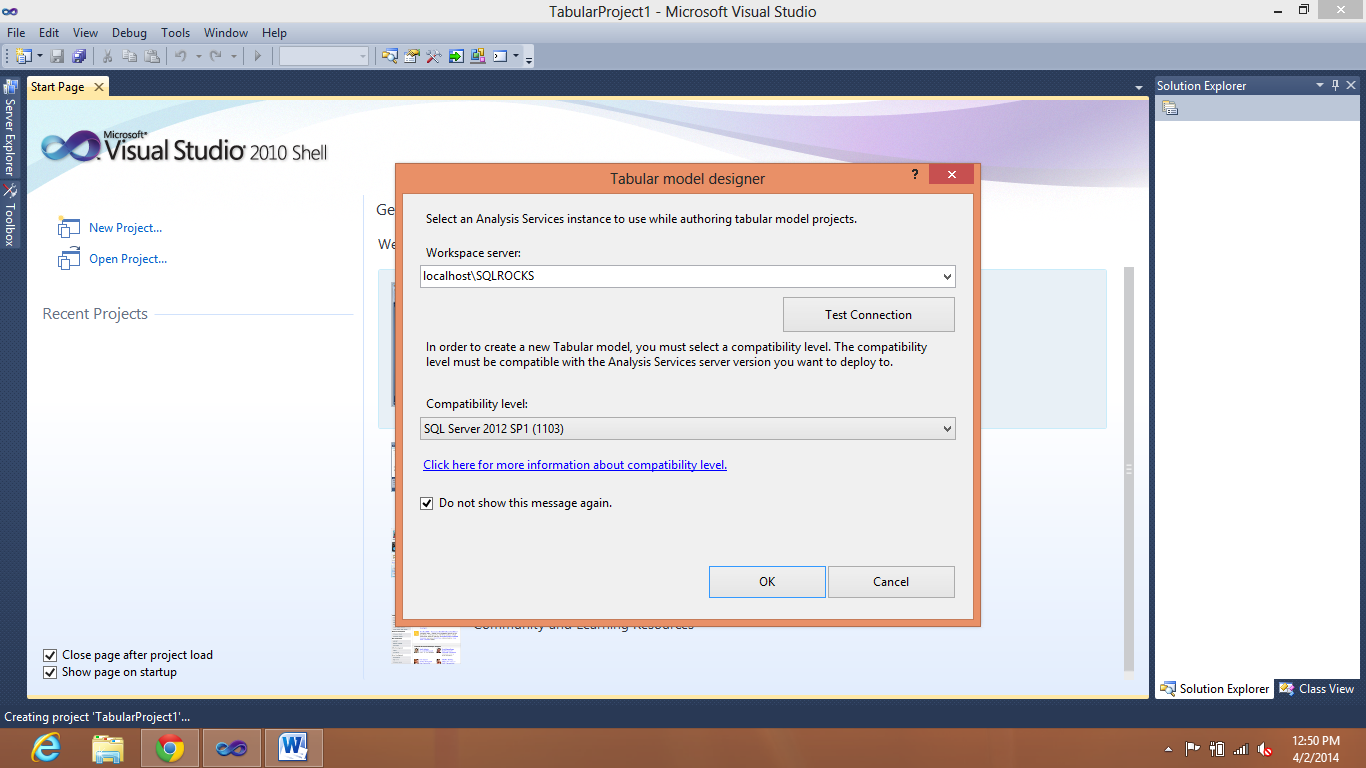Open Solution Explorer window position dropdown
Screen dimensions: 1366x768
1320,86
